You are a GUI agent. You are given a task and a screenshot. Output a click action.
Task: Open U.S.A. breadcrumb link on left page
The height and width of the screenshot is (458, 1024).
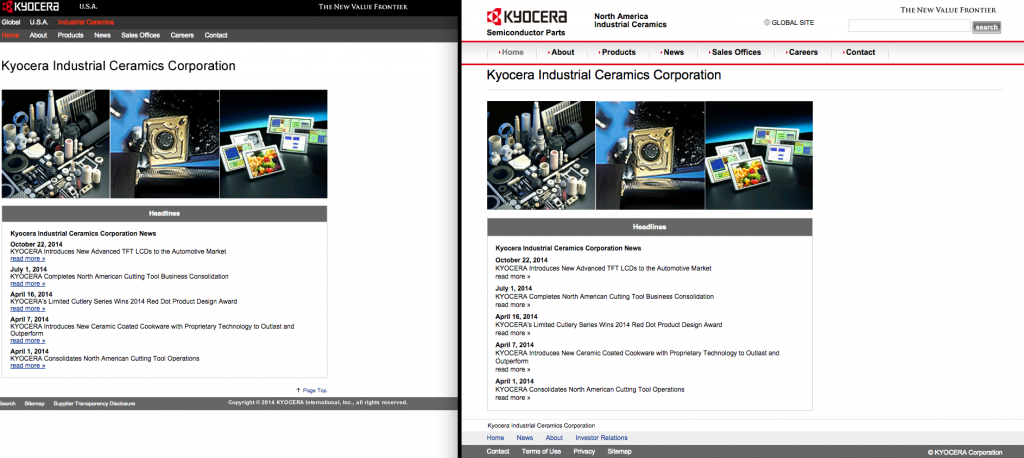coord(39,22)
